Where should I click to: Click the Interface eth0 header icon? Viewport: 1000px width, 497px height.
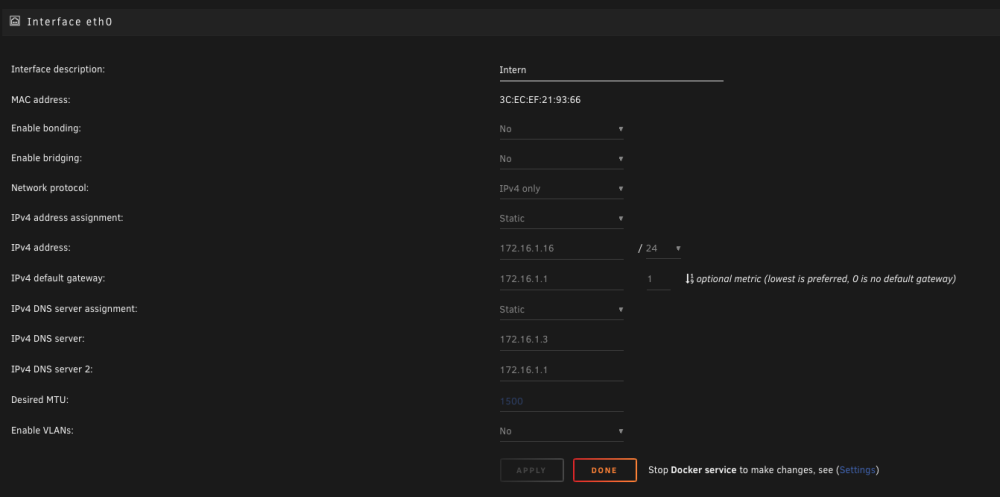(15, 21)
